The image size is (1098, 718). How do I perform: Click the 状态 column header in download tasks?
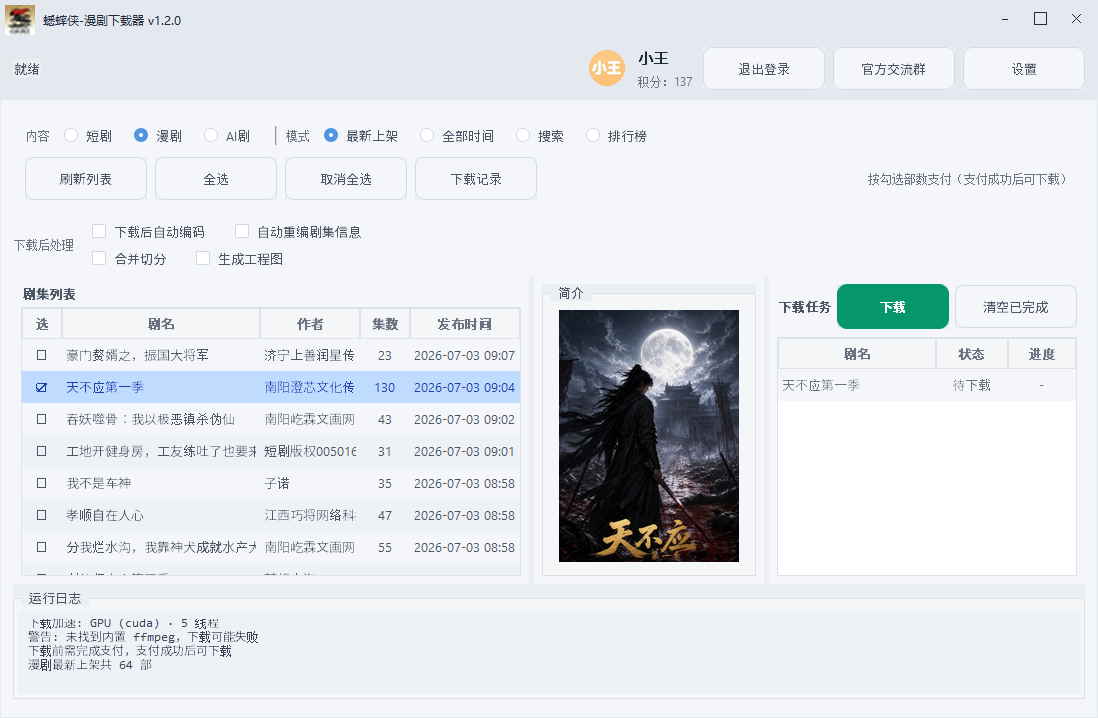(x=971, y=354)
